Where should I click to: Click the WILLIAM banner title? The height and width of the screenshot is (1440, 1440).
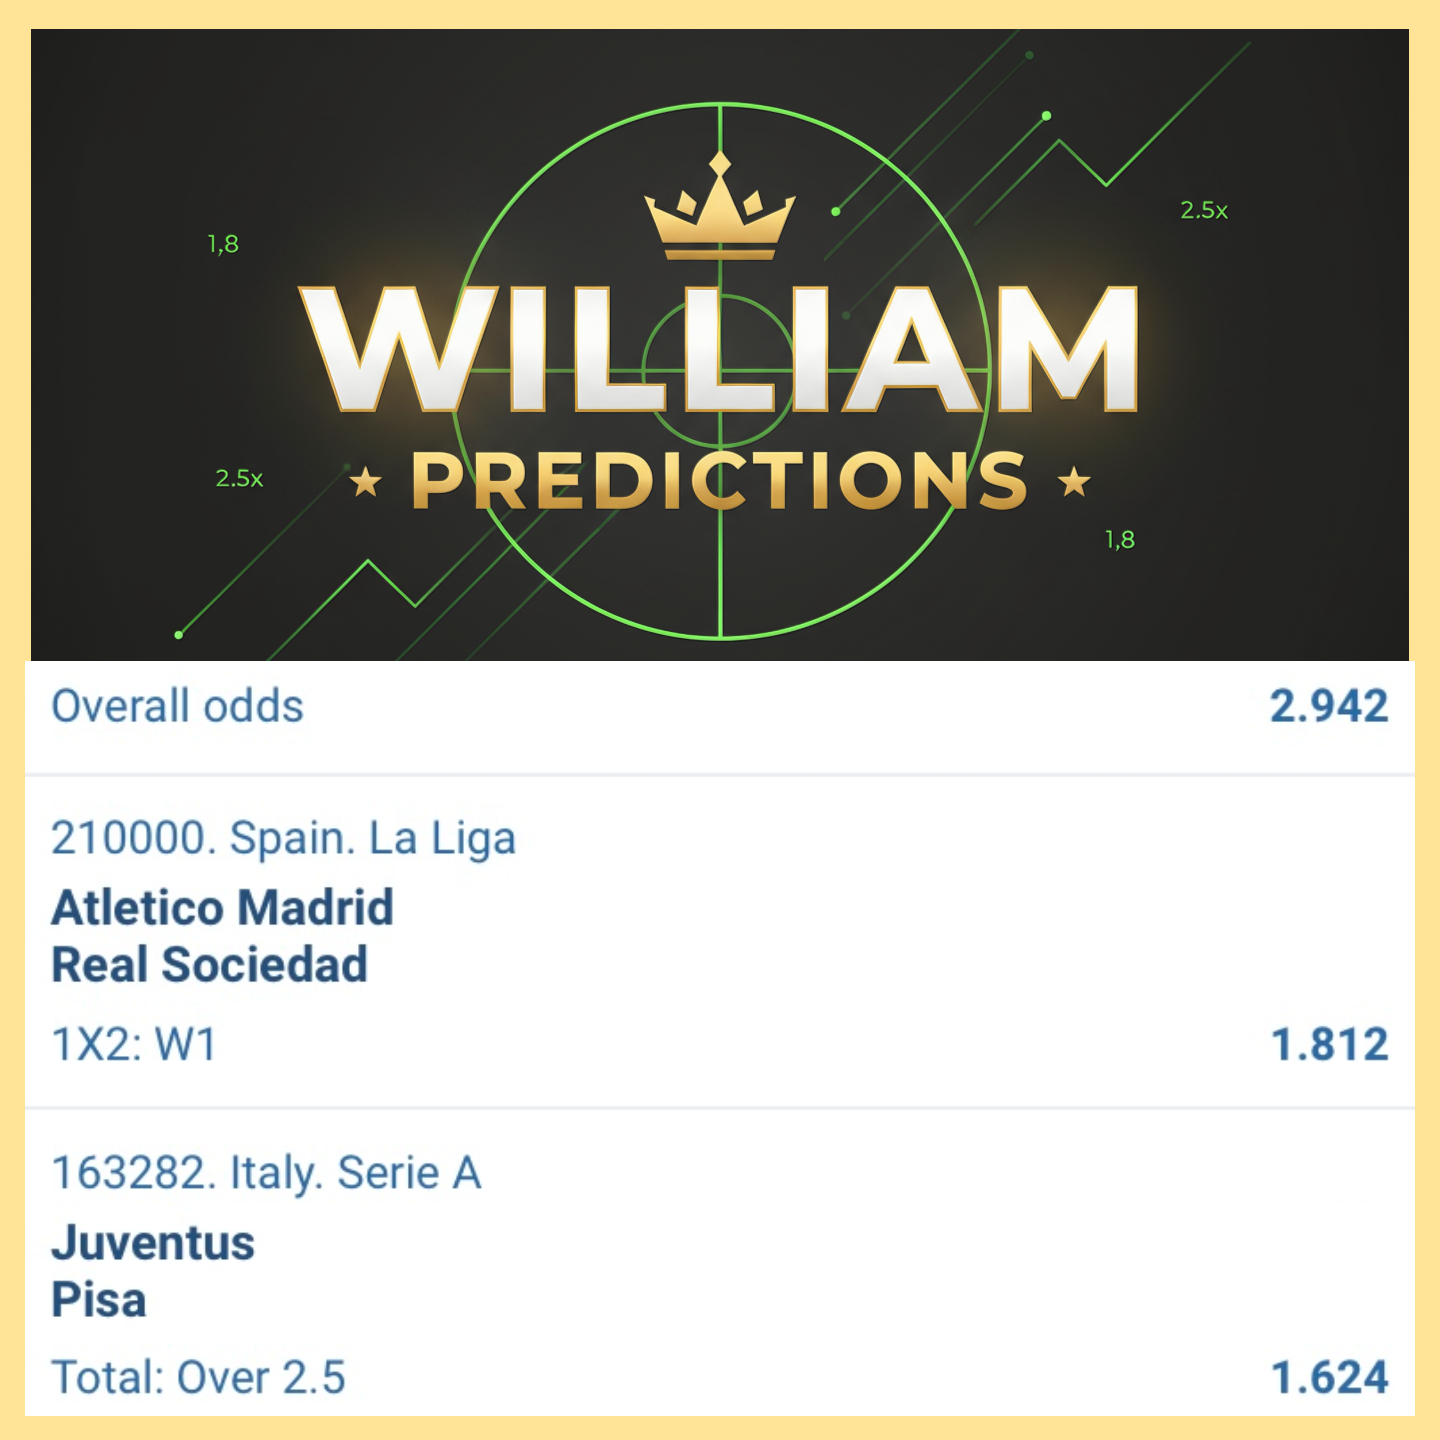tap(720, 350)
